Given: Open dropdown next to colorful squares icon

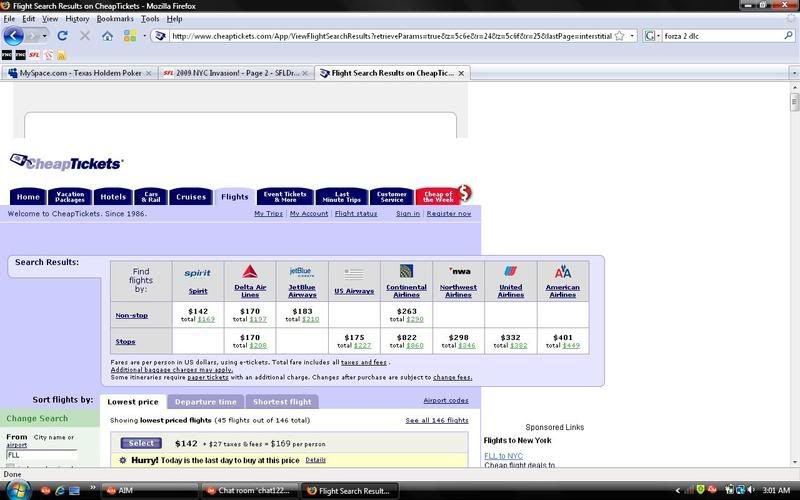Looking at the screenshot, I should coord(144,36).
